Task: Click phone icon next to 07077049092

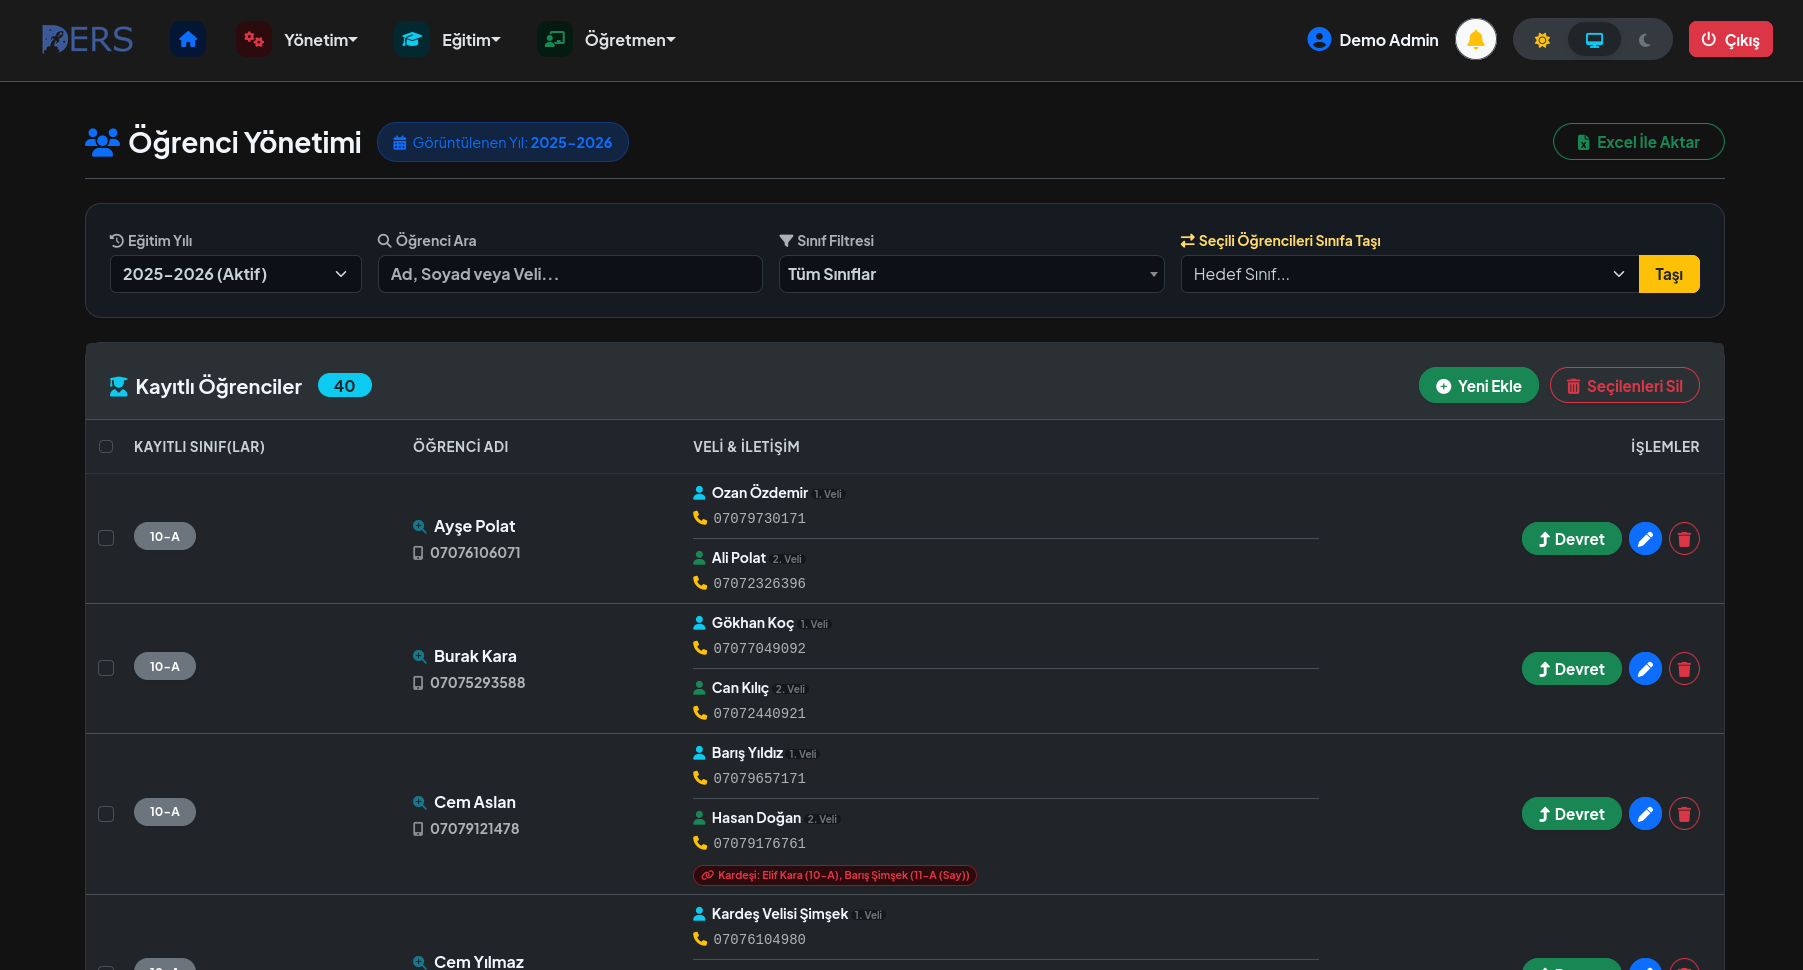Action: pyautogui.click(x=700, y=648)
